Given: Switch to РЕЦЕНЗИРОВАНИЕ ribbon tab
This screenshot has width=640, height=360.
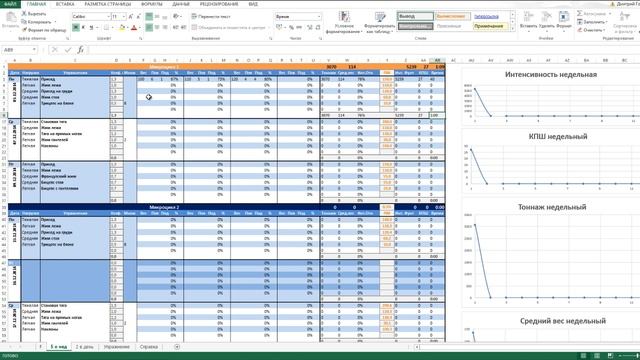Looking at the screenshot, I should (219, 4).
